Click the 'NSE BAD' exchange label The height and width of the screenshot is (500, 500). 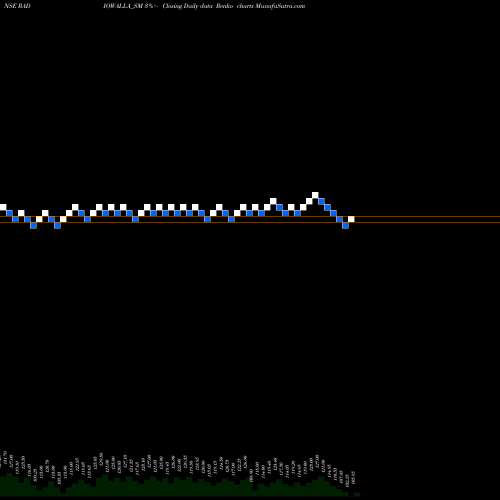point(17,6)
